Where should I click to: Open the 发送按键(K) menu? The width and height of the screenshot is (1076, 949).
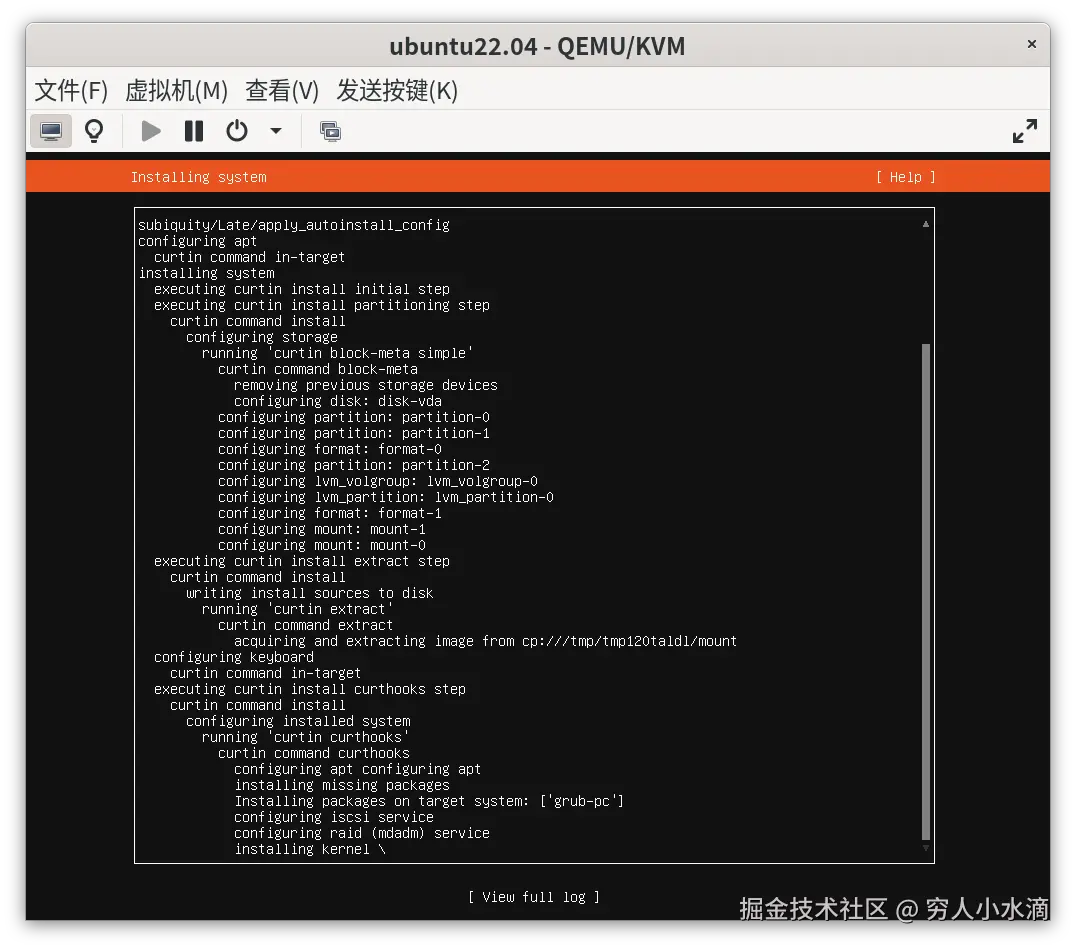[x=397, y=90]
